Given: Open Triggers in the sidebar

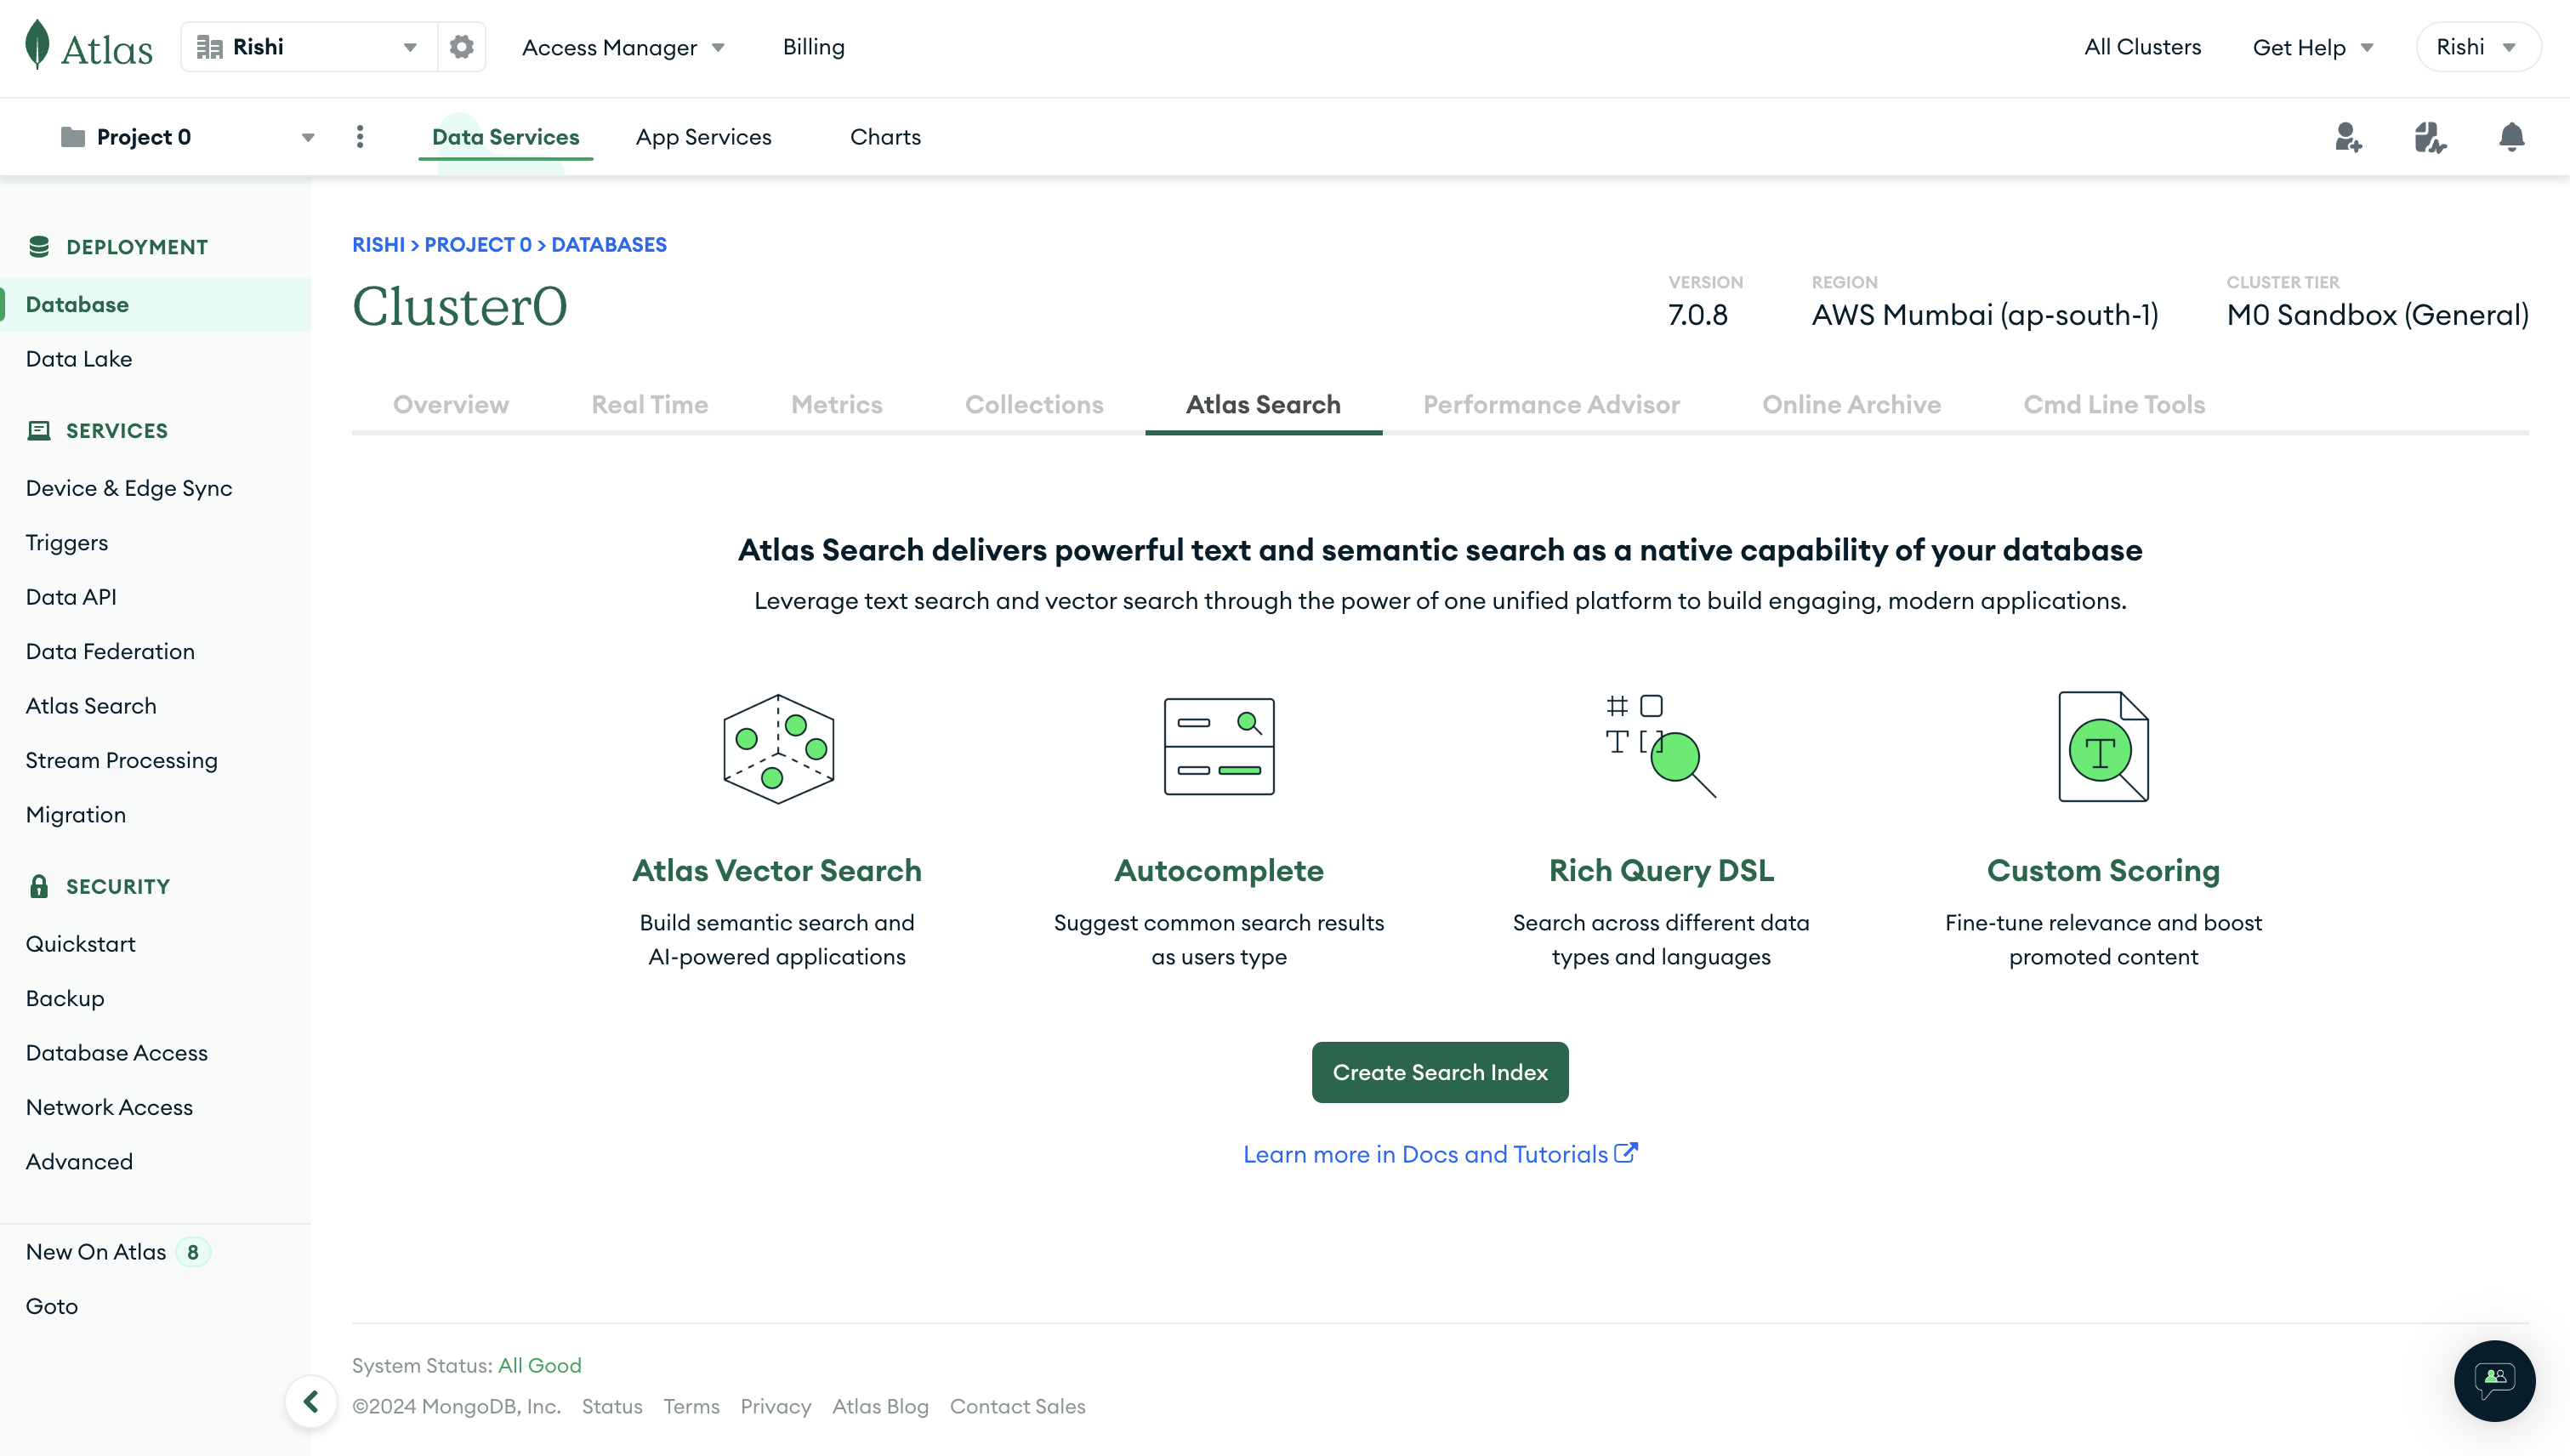Looking at the screenshot, I should 67,543.
